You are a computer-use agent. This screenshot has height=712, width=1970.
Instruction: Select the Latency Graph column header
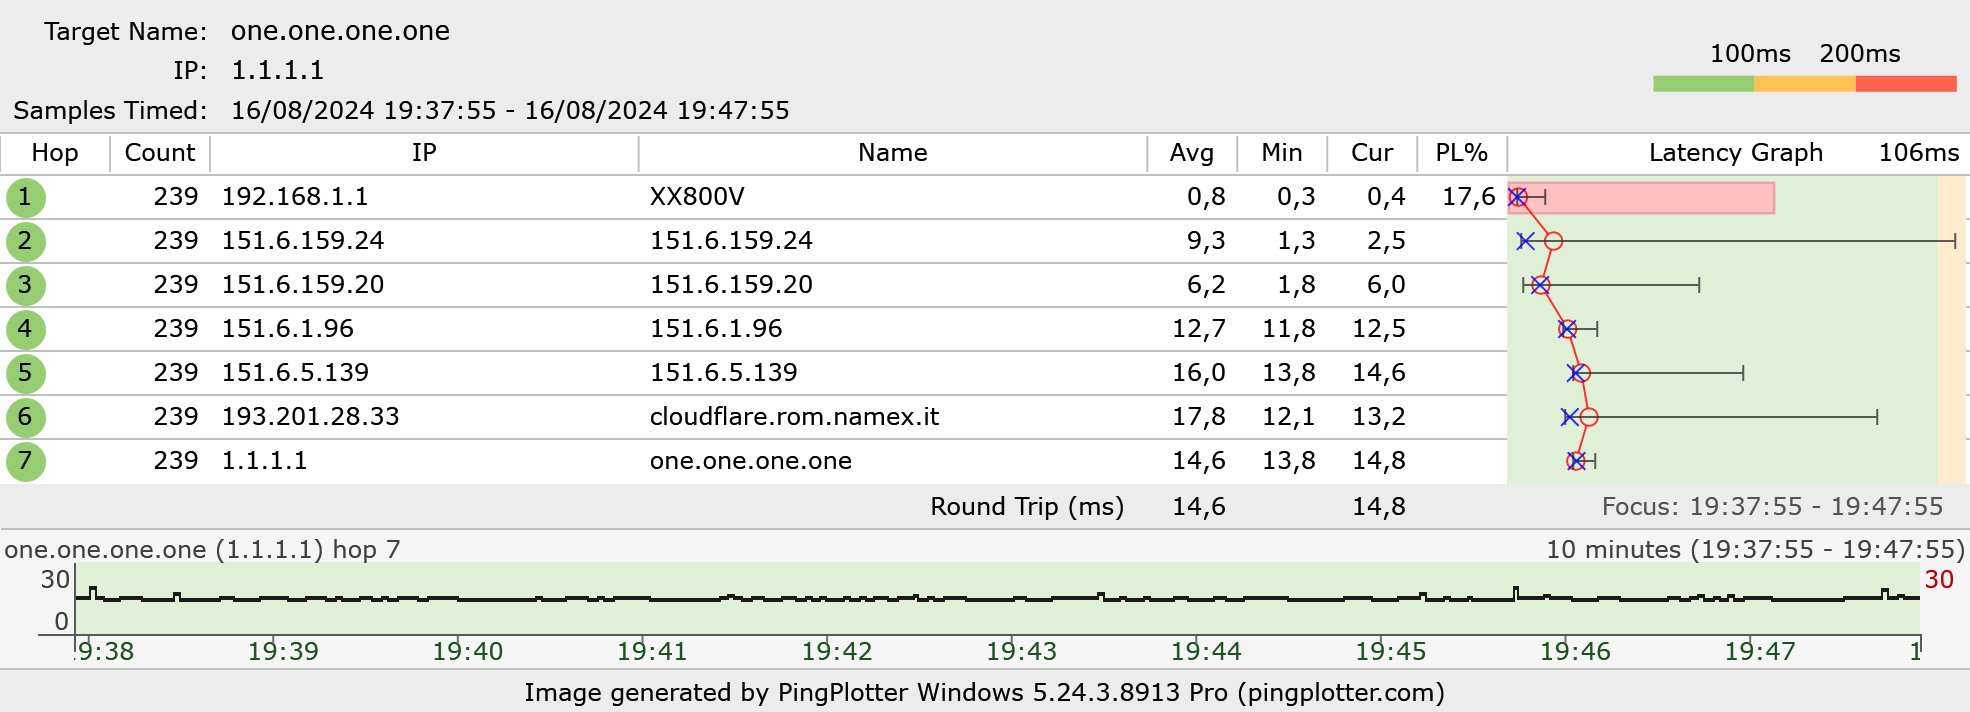coord(1735,153)
